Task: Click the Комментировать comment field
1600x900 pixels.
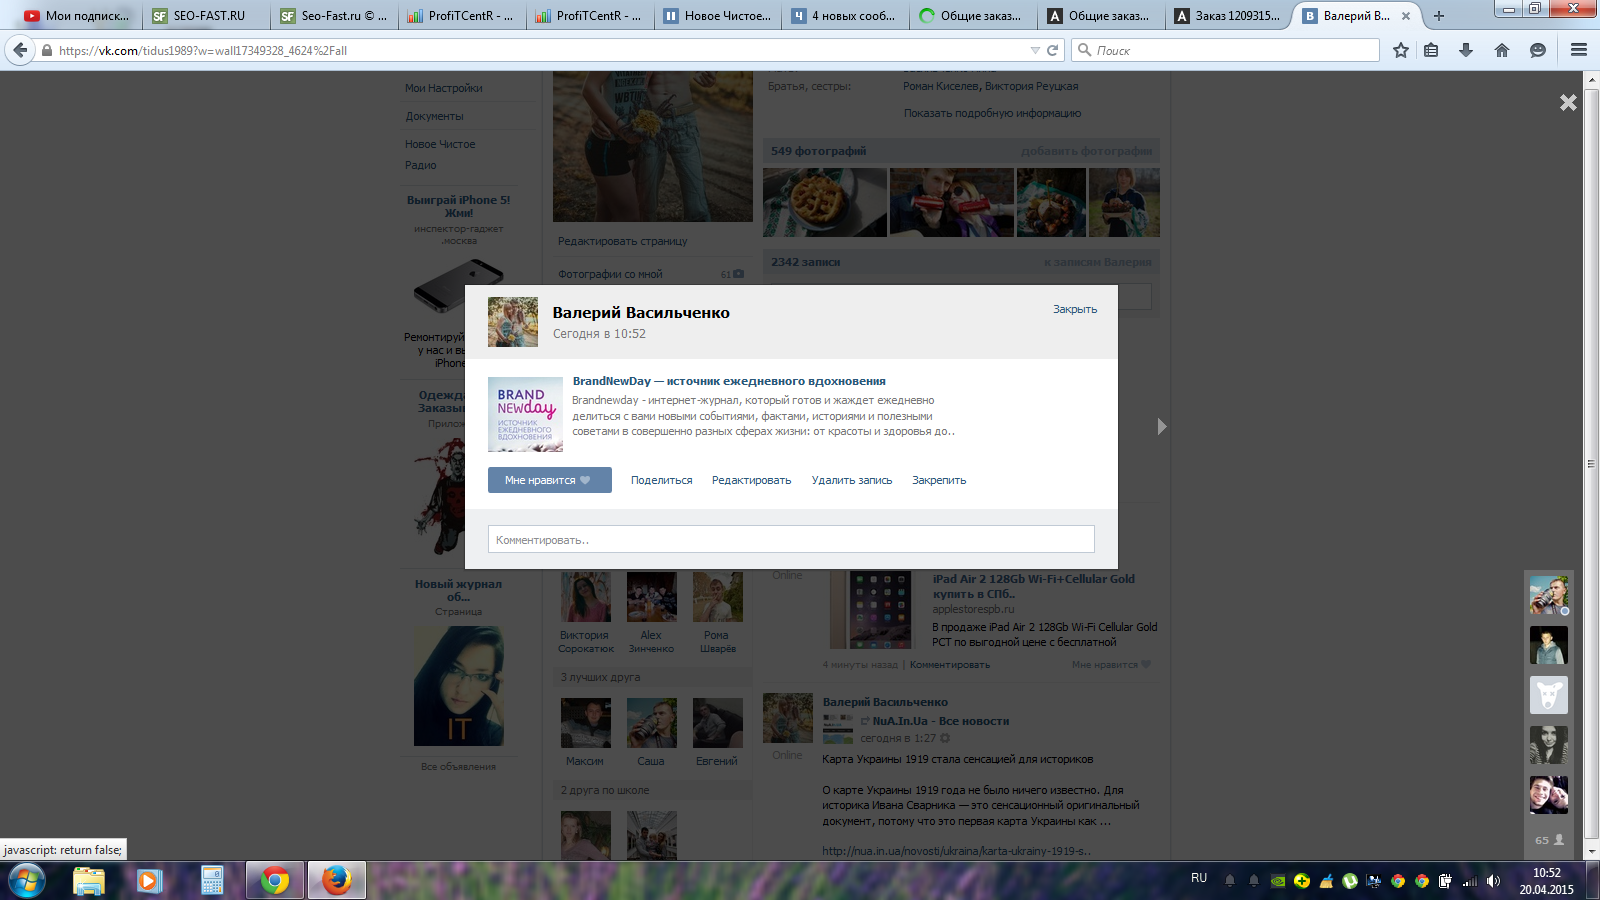Action: pos(790,540)
